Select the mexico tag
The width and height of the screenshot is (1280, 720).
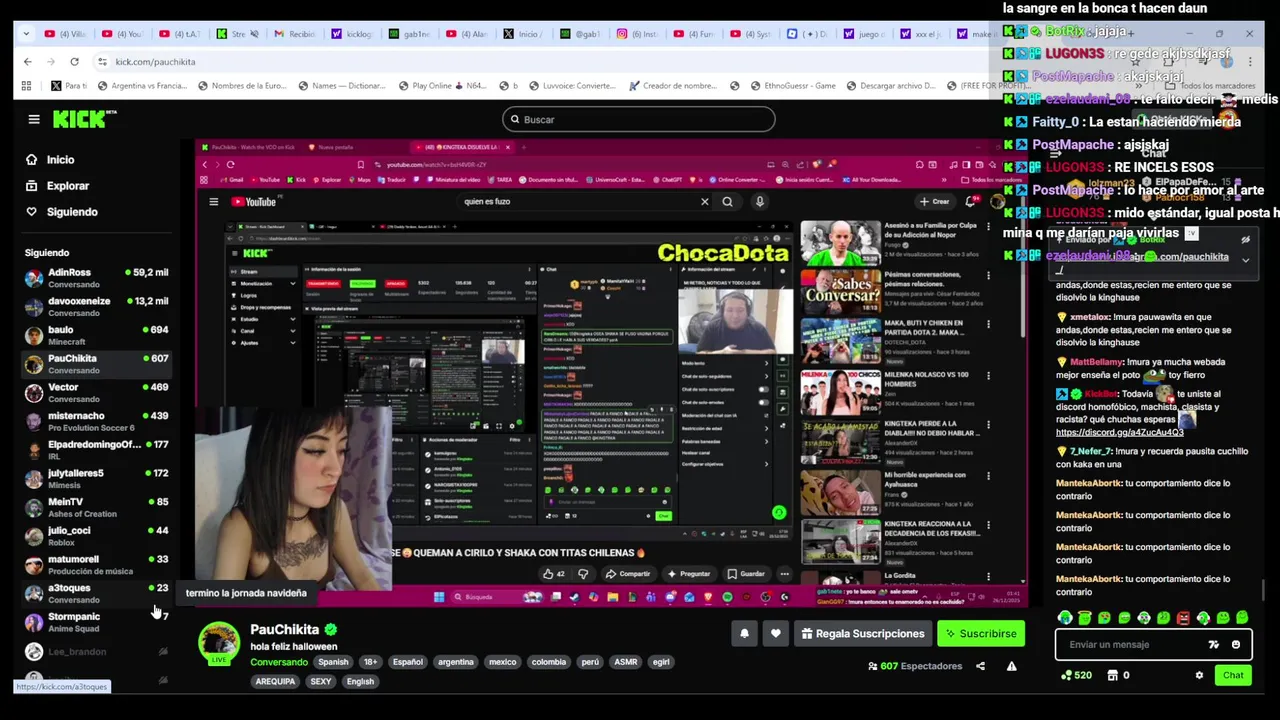[x=503, y=662]
